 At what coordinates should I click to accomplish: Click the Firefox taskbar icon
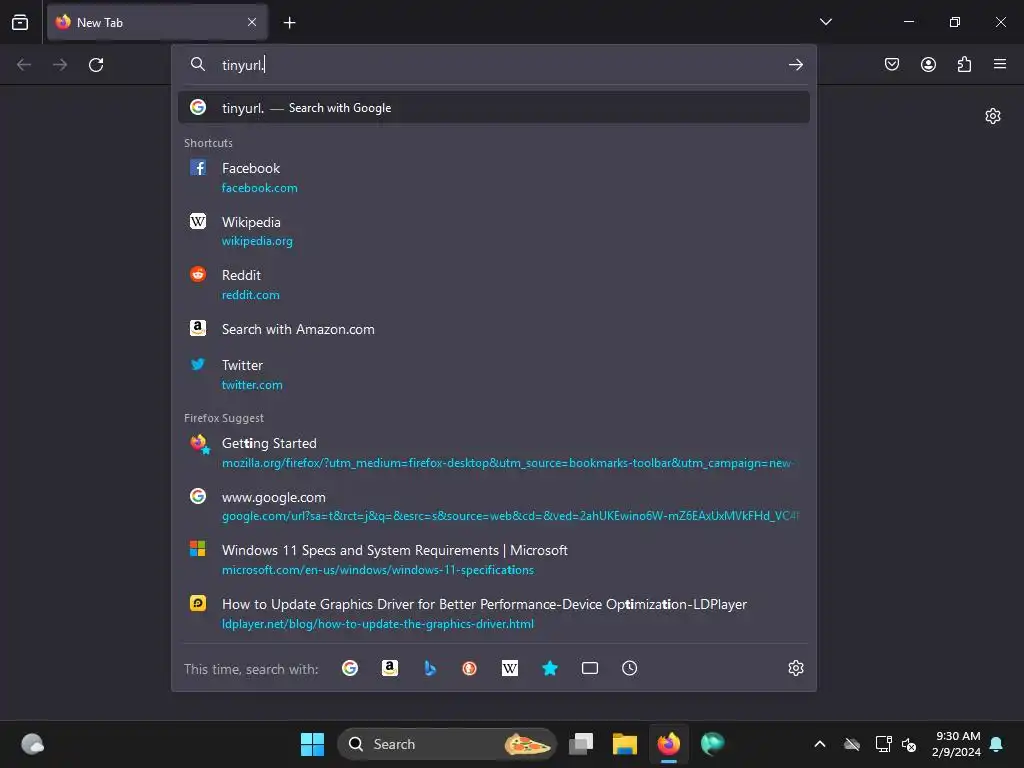pos(668,744)
